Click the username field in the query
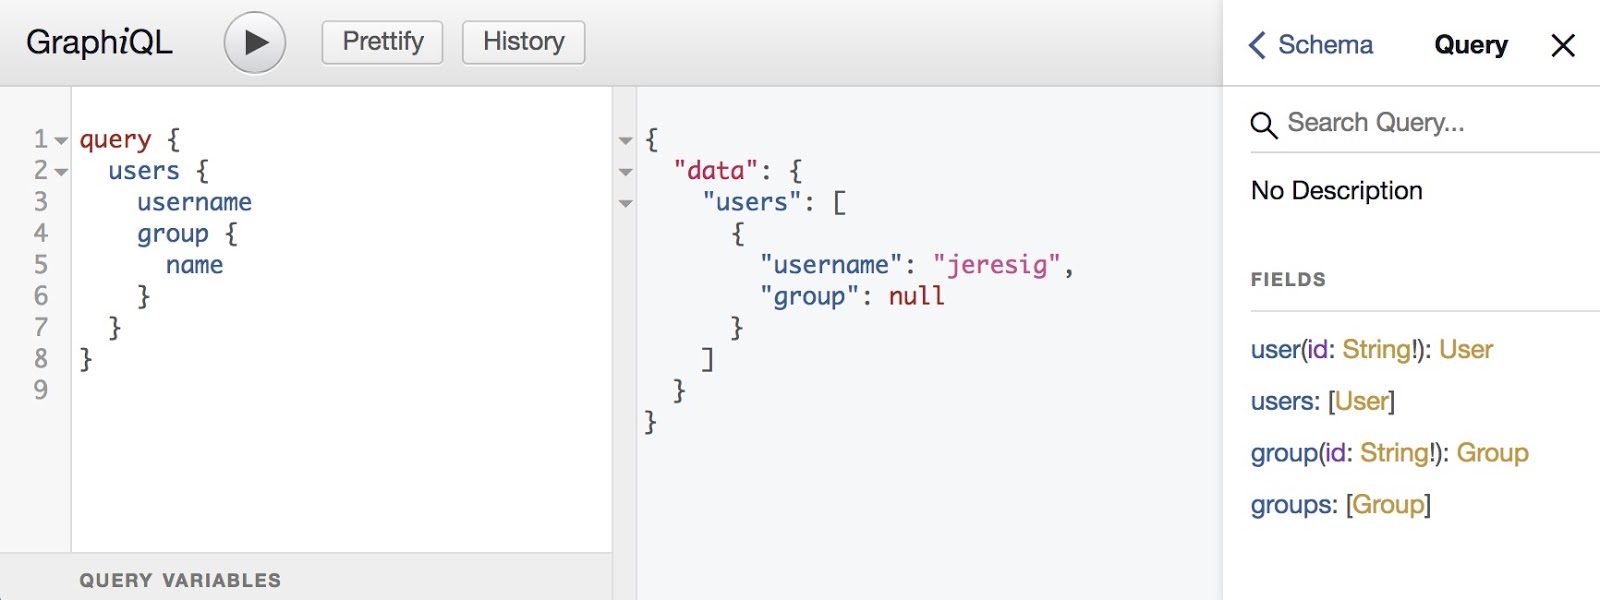Screen dimensions: 1600x600 pos(194,202)
